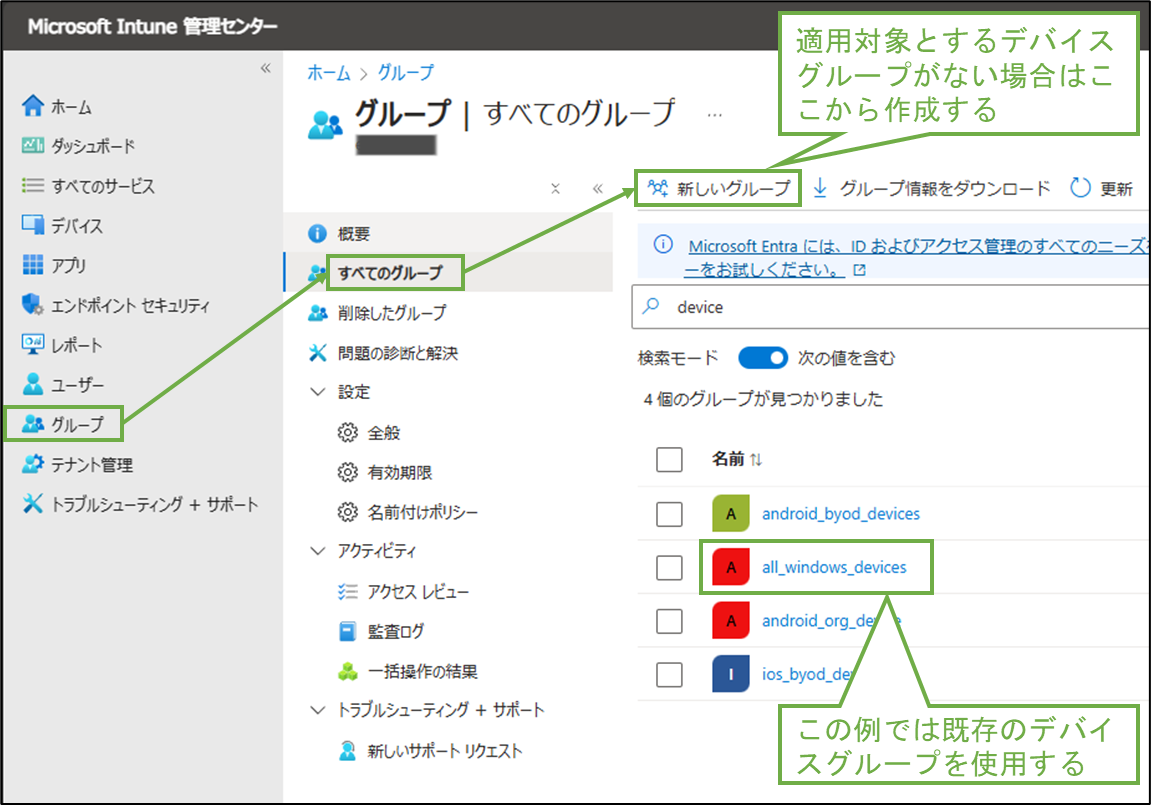Open ダッシュボード in sidebar
The height and width of the screenshot is (805, 1151).
tap(79, 146)
